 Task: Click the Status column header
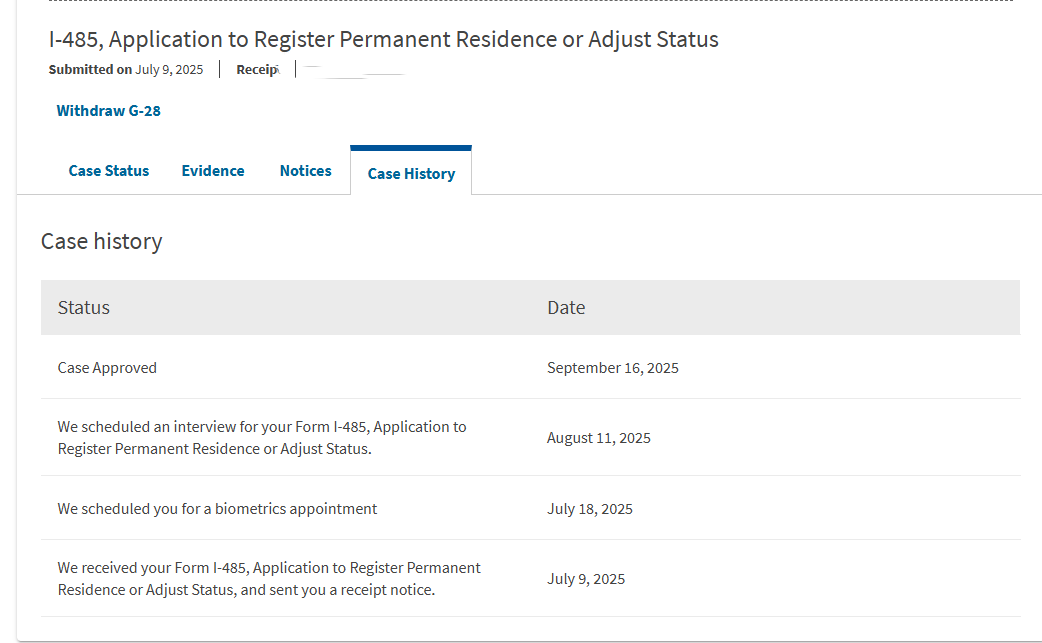tap(84, 308)
